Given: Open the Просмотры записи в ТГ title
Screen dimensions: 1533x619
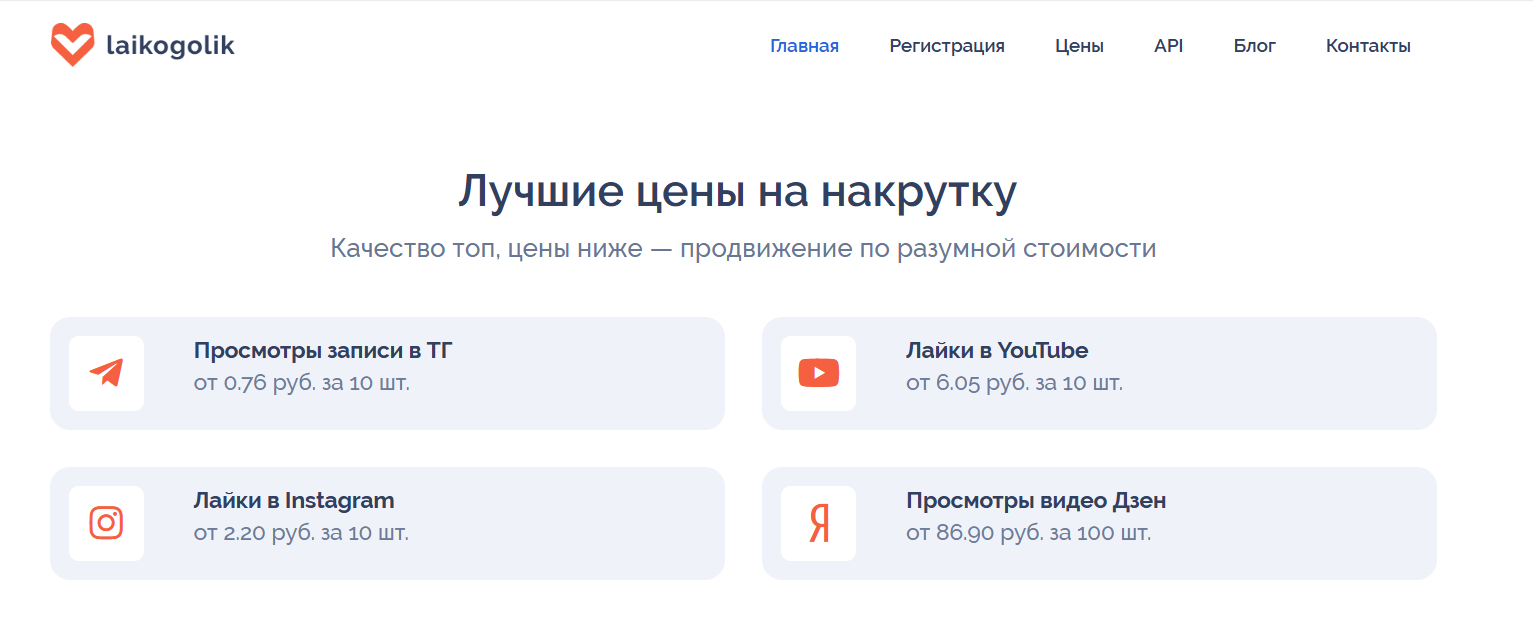Looking at the screenshot, I should pos(324,351).
